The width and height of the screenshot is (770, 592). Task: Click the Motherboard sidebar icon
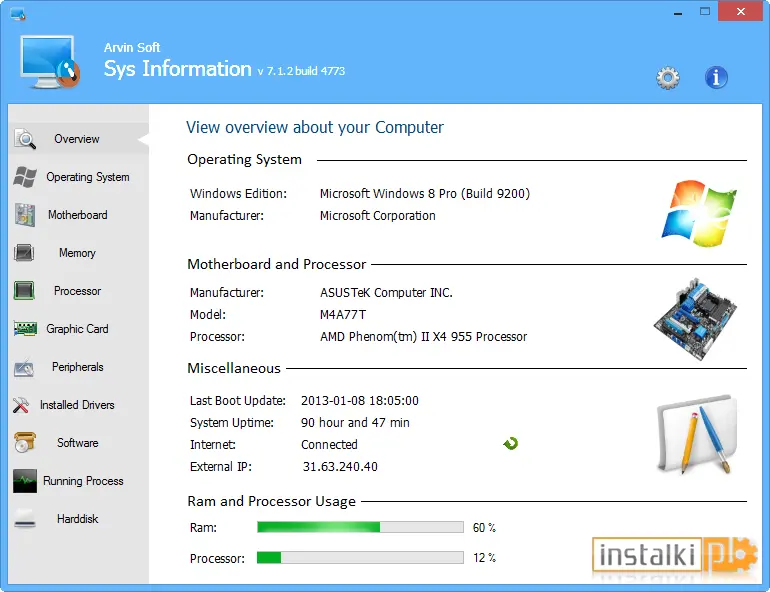[25, 215]
